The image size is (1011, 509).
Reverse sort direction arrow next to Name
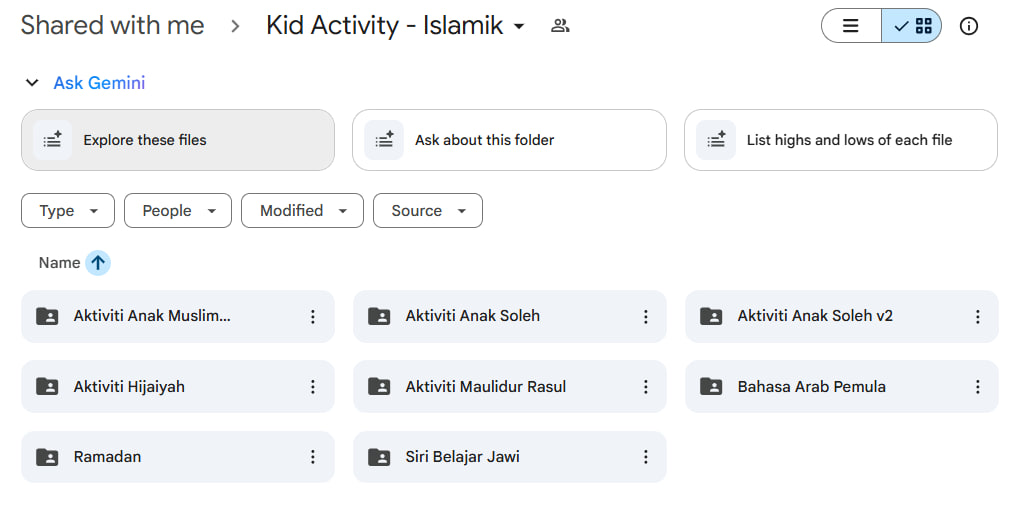(x=97, y=263)
